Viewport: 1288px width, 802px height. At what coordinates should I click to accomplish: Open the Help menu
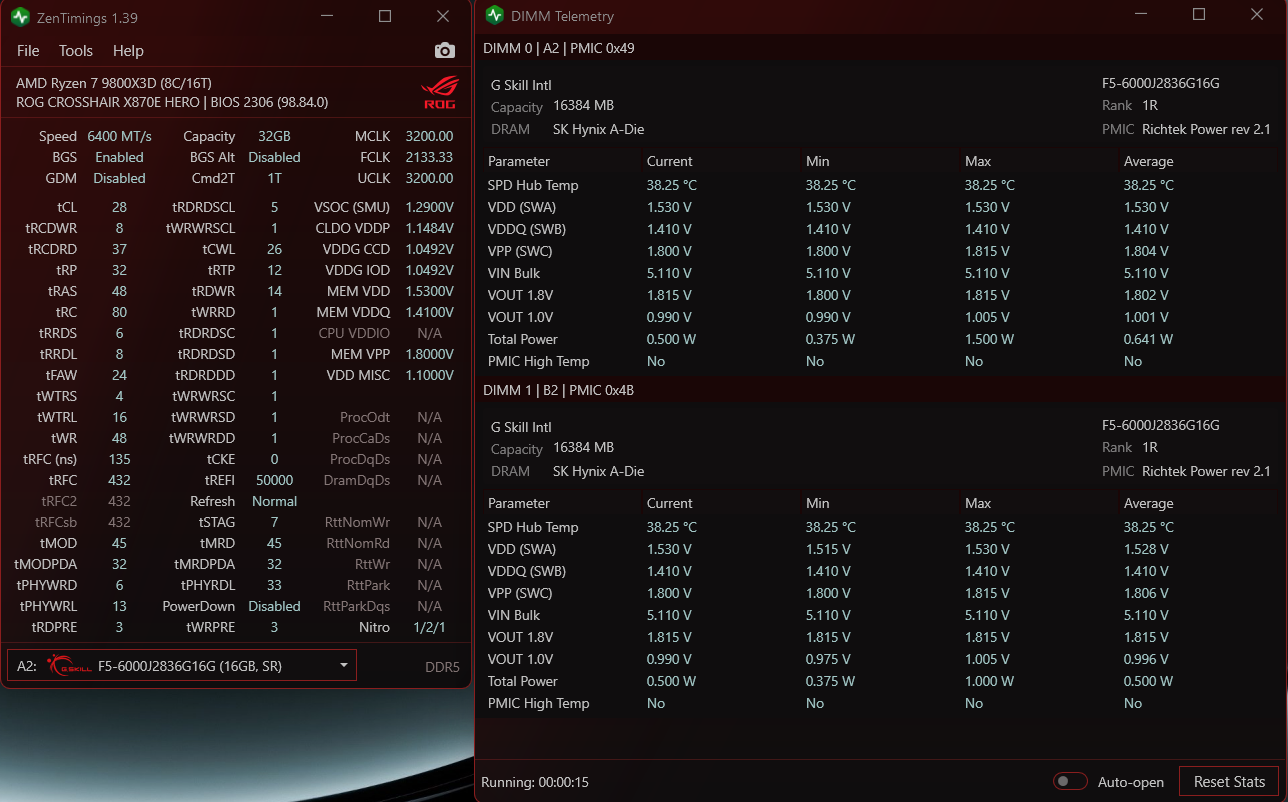(x=128, y=51)
